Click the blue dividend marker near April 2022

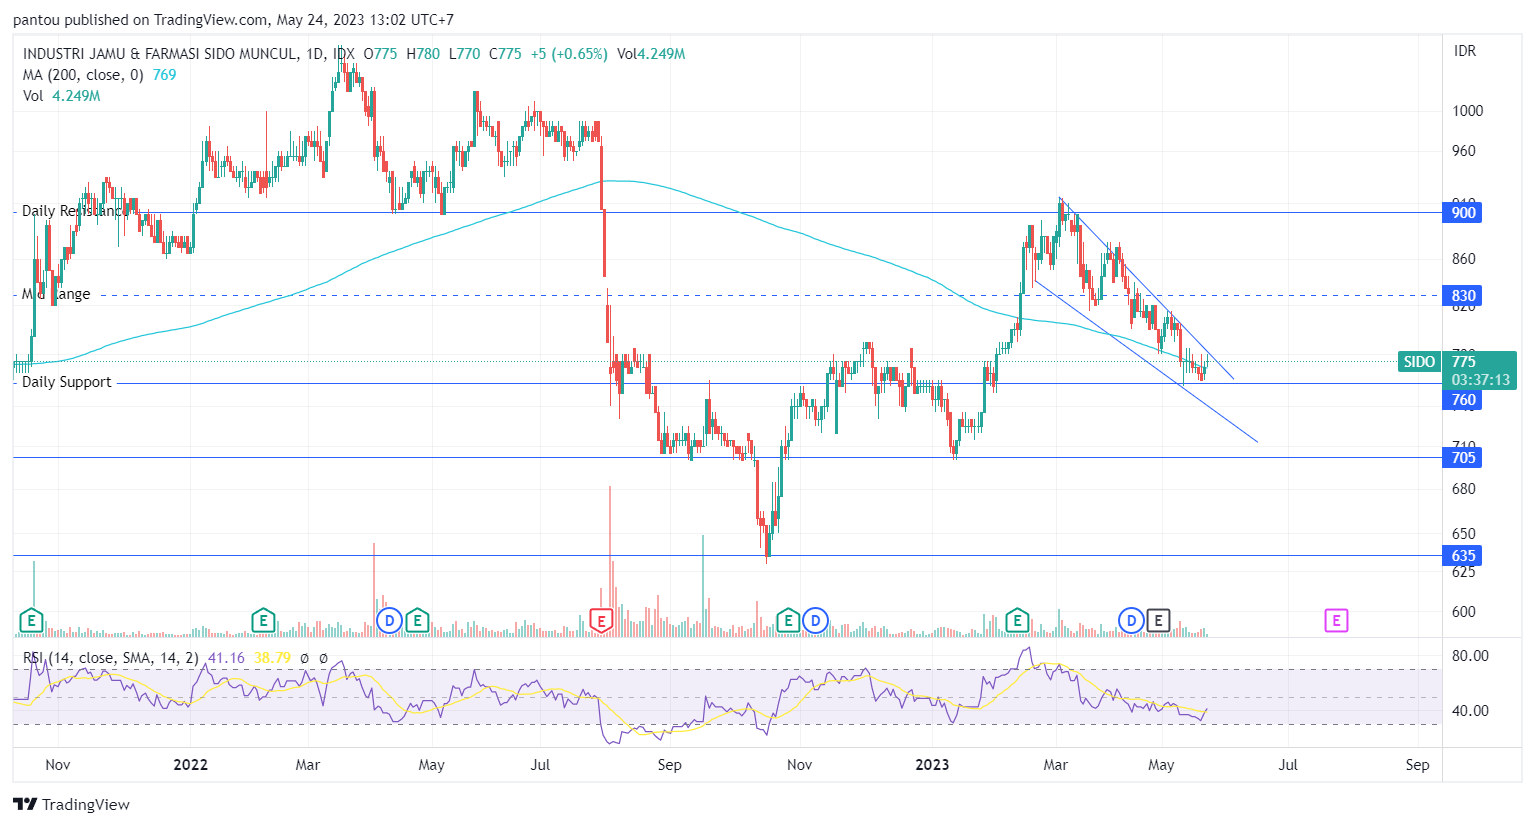pos(389,621)
